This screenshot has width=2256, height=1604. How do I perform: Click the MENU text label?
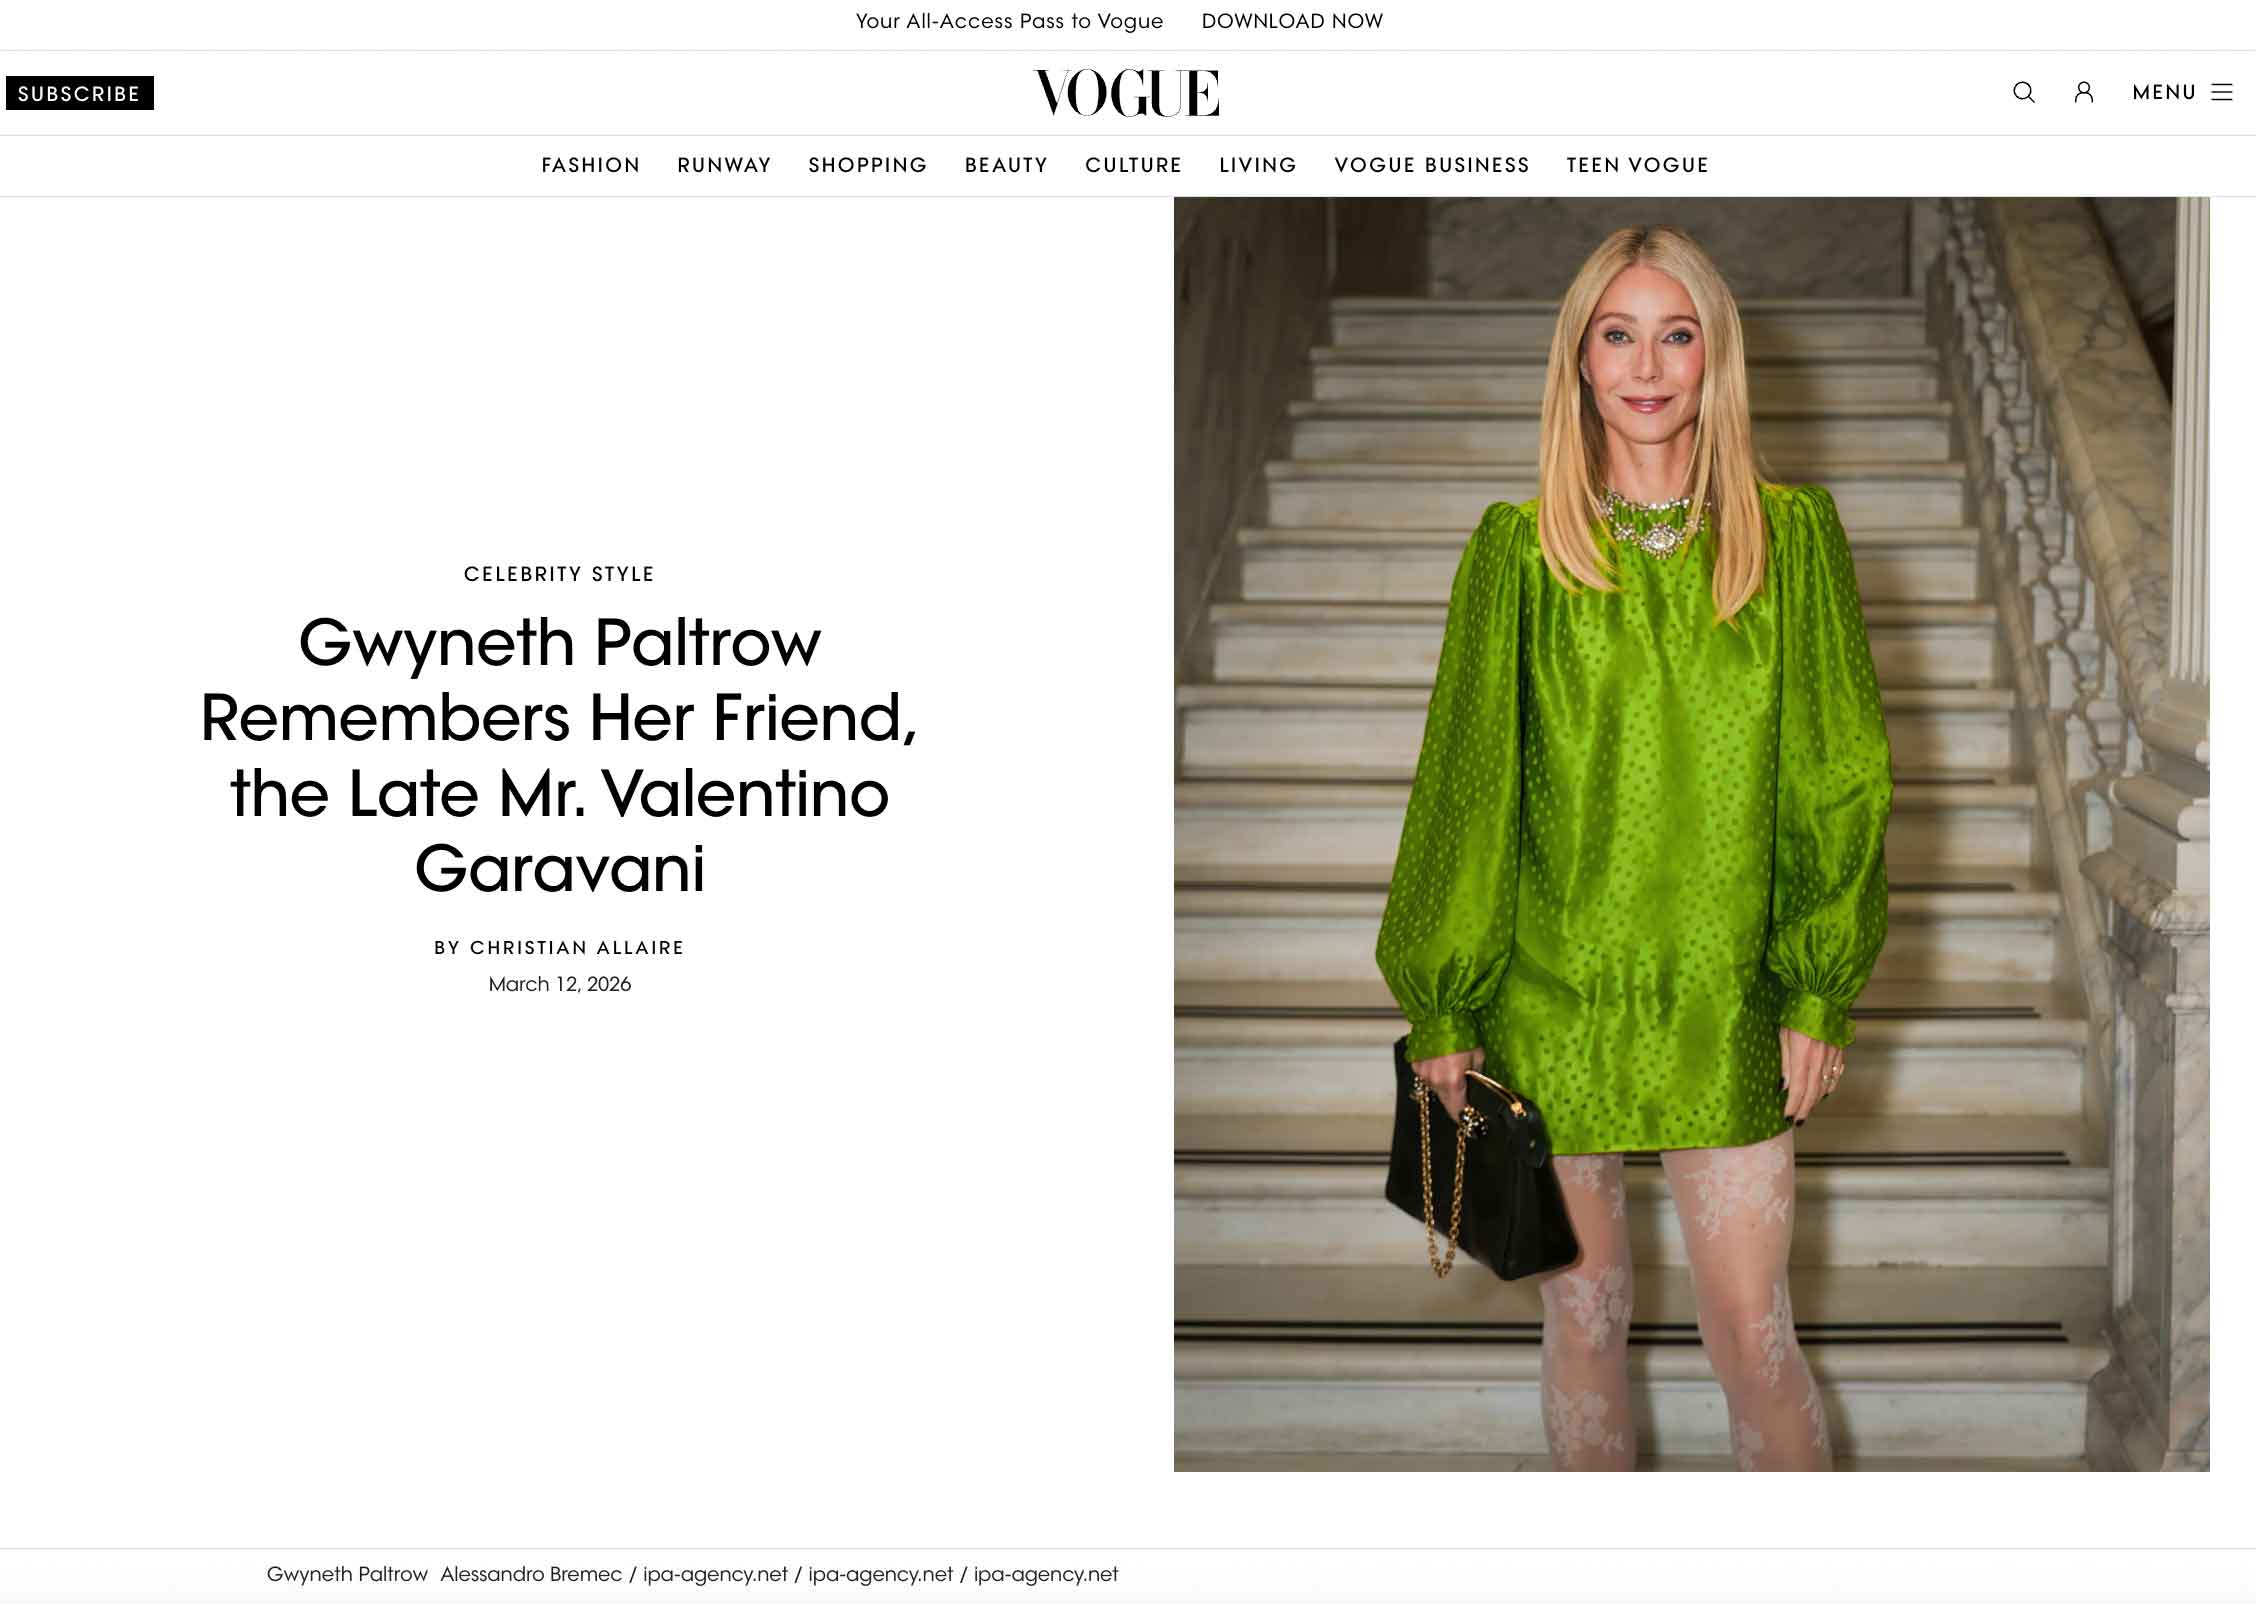[2164, 92]
